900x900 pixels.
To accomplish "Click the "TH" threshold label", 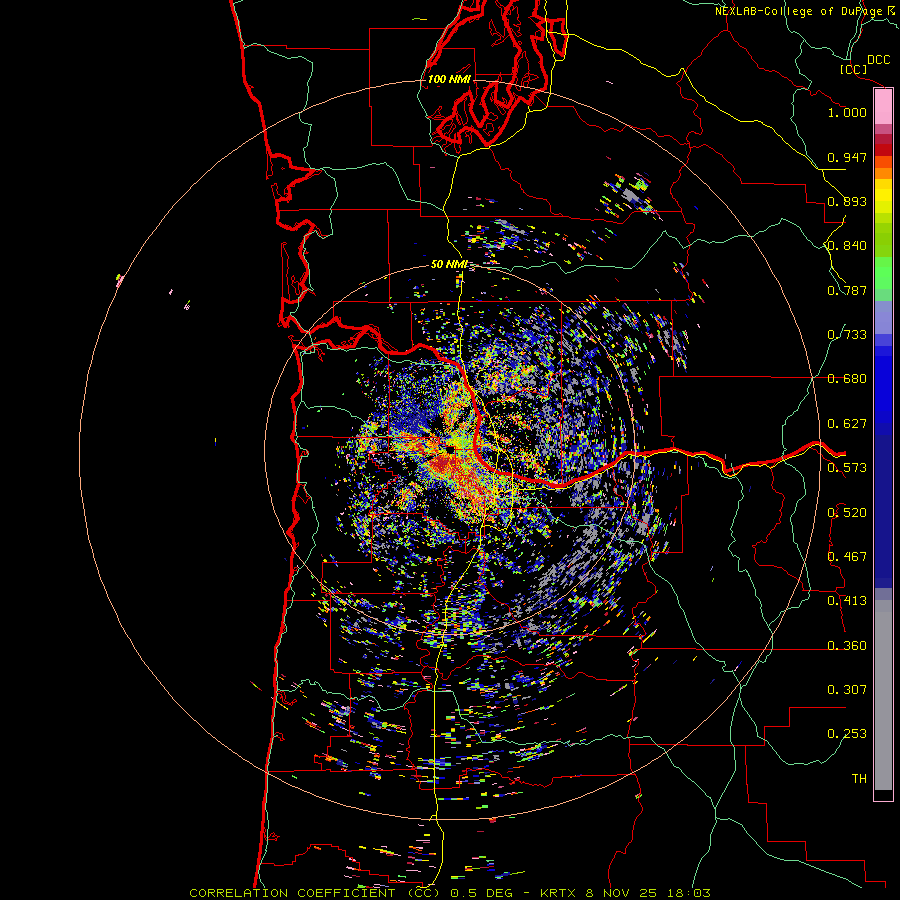I will coord(859,779).
